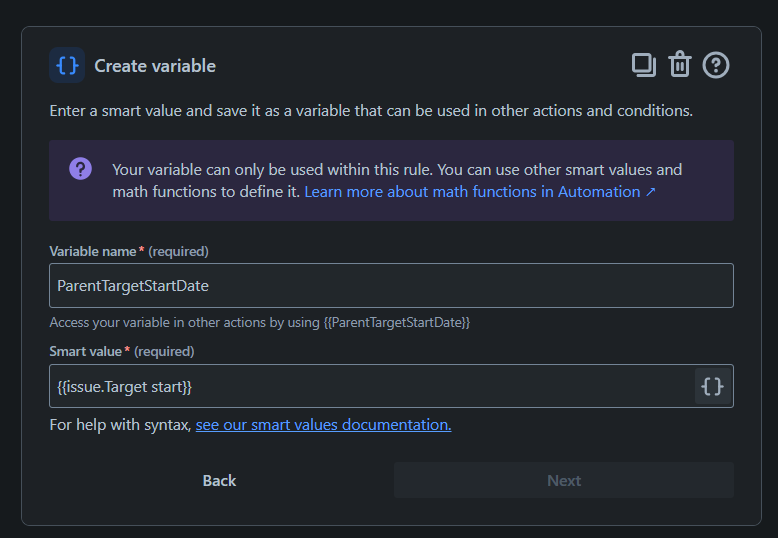Image resolution: width=778 pixels, height=538 pixels.
Task: Open the smart value picker braces button
Action: pos(712,386)
